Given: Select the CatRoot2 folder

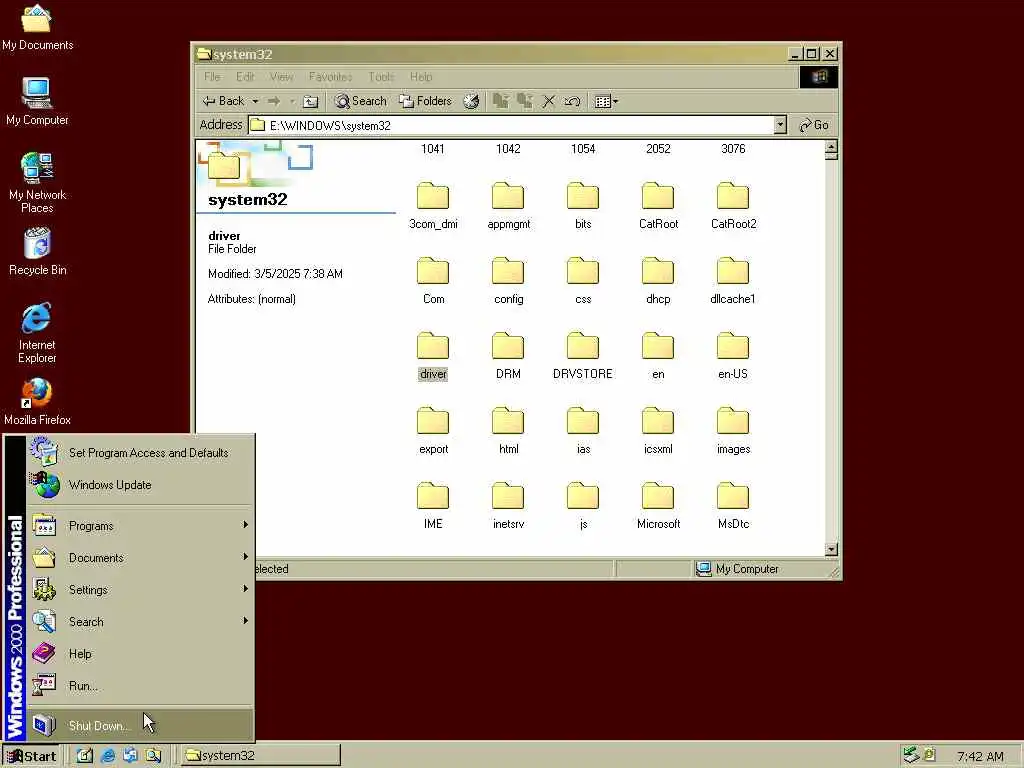Looking at the screenshot, I should [733, 206].
